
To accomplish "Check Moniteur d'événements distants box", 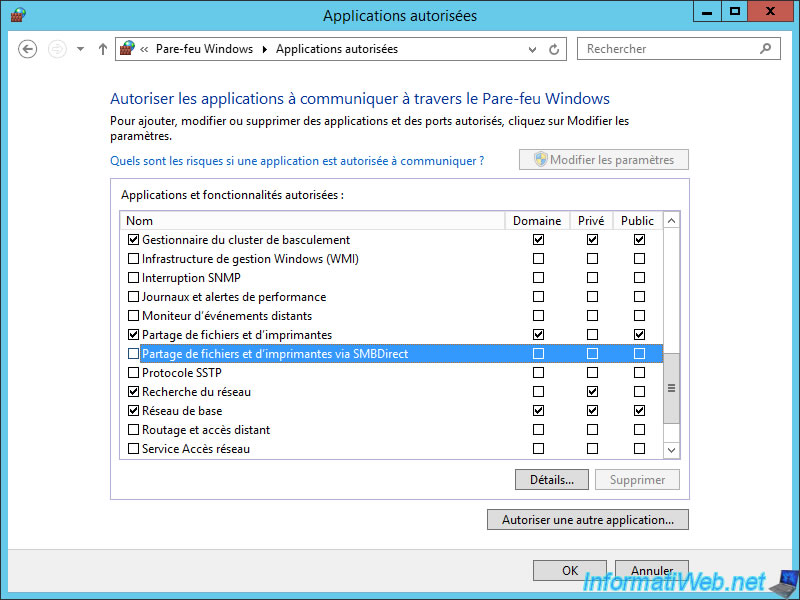I will (133, 315).
